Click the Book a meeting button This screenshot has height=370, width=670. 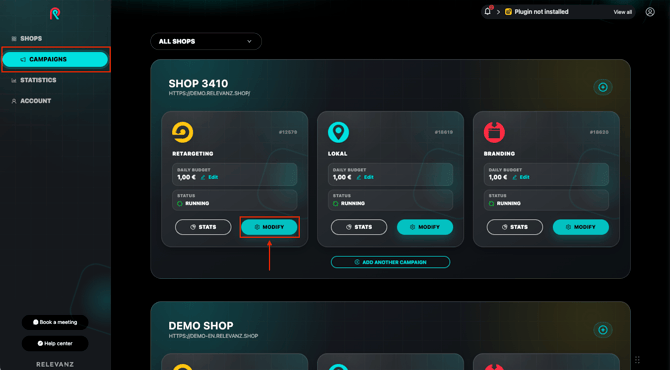tap(55, 322)
